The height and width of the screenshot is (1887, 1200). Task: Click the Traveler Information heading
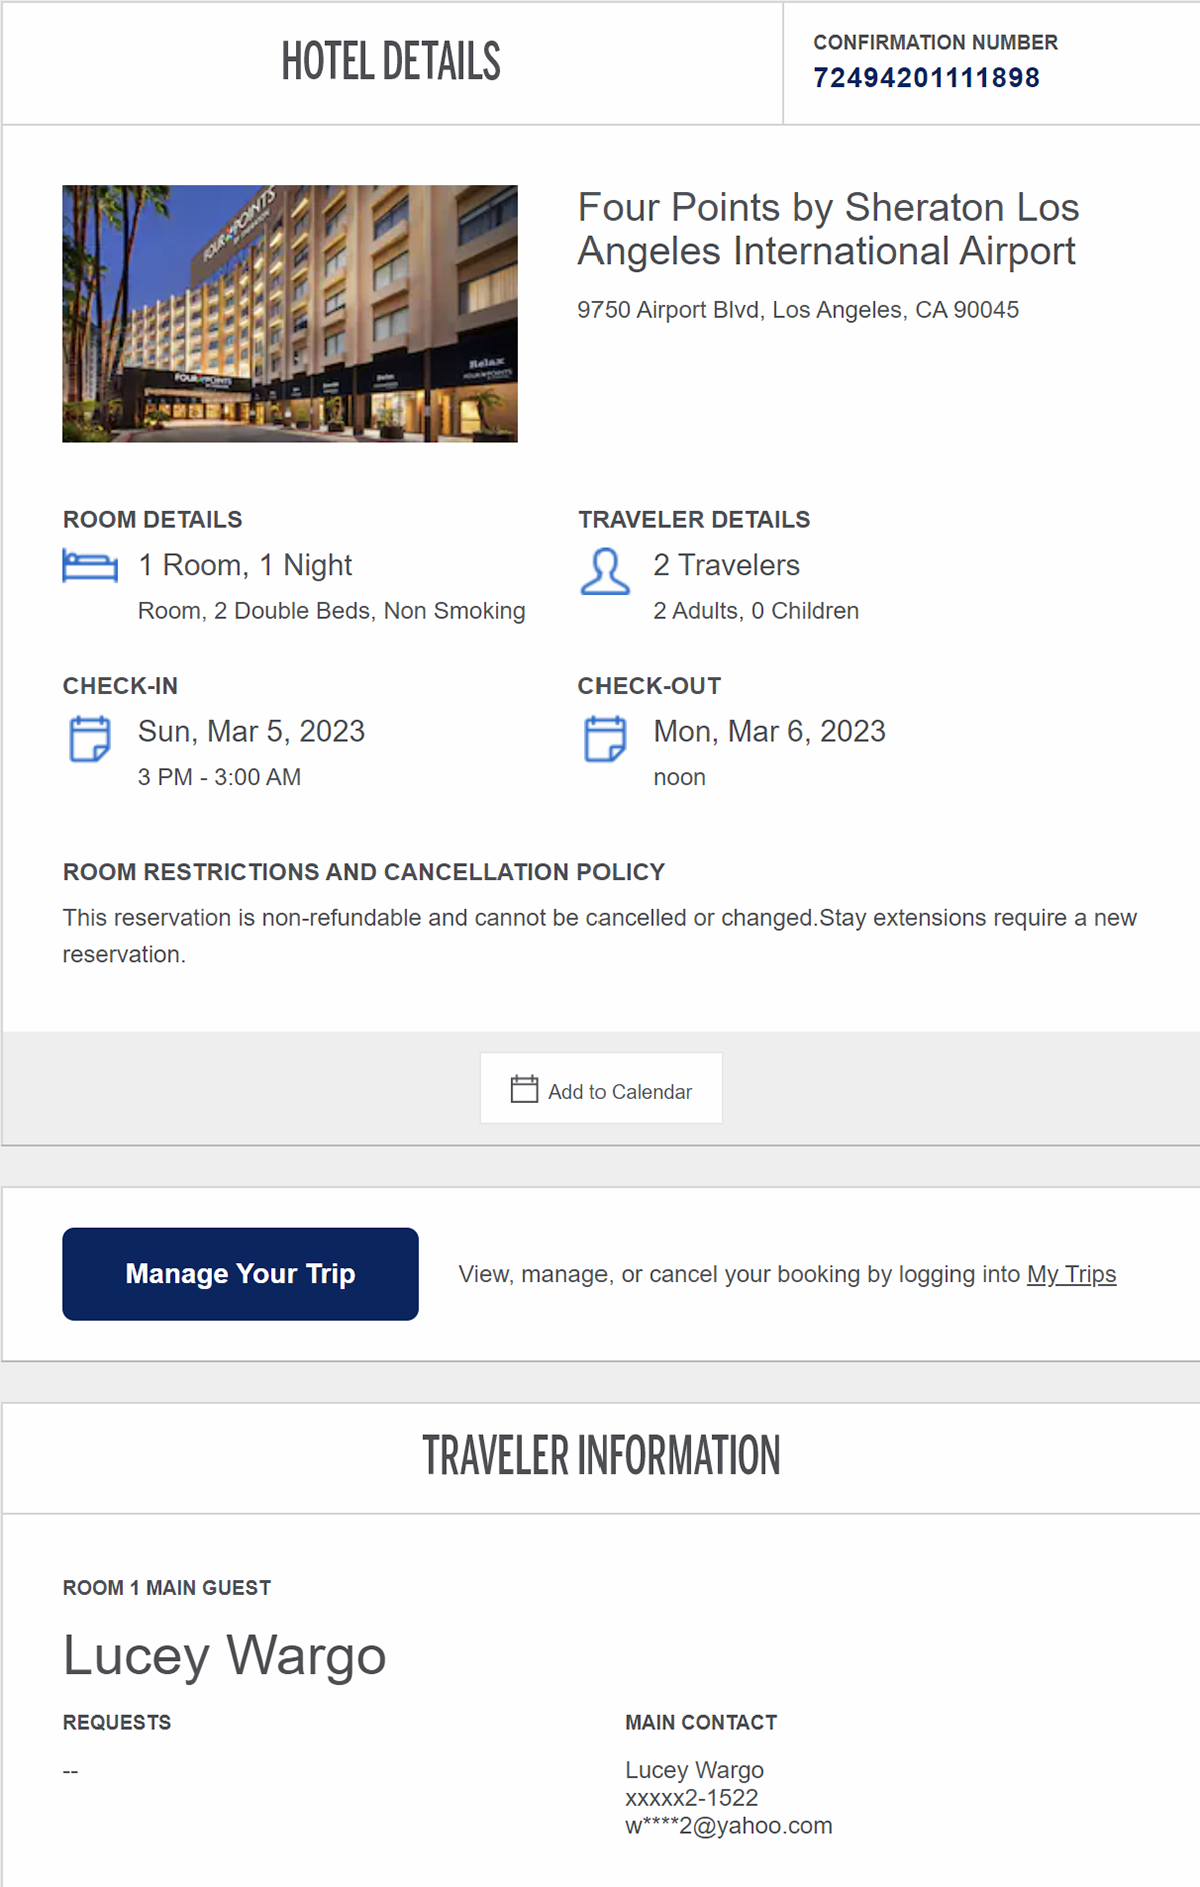pyautogui.click(x=601, y=1456)
